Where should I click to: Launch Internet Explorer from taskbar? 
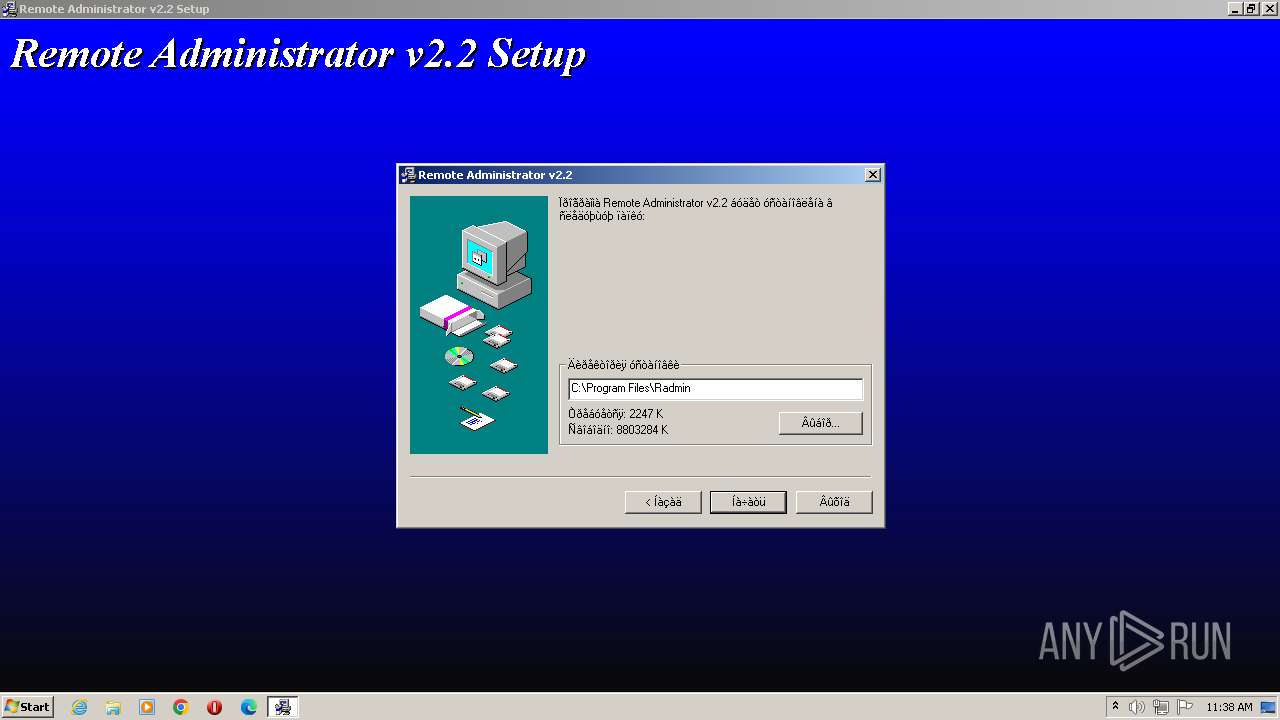coord(79,707)
